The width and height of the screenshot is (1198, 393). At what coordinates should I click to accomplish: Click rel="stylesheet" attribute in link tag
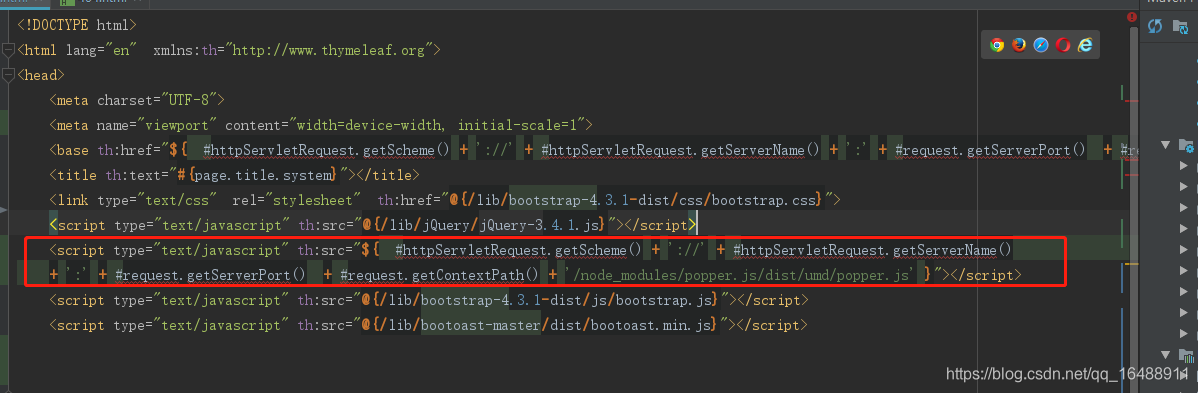click(x=296, y=200)
